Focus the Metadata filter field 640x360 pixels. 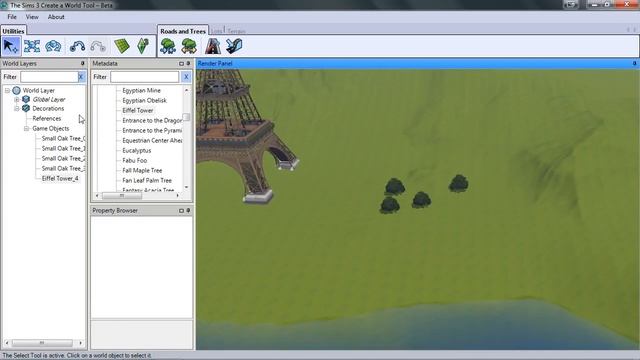tap(144, 77)
